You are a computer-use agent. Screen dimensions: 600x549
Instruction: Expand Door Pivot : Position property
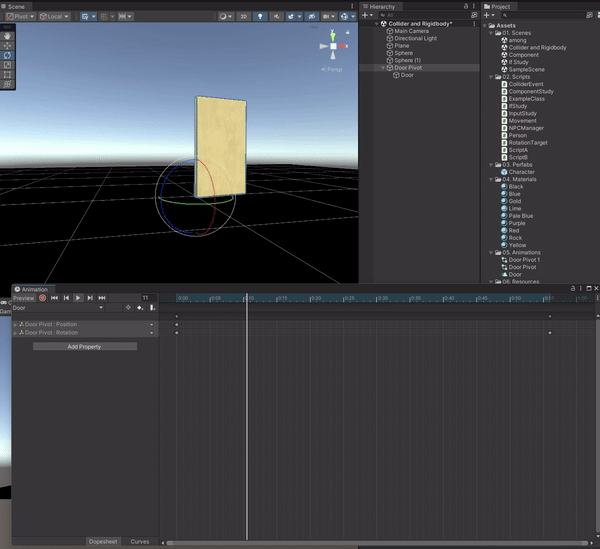pyautogui.click(x=15, y=324)
